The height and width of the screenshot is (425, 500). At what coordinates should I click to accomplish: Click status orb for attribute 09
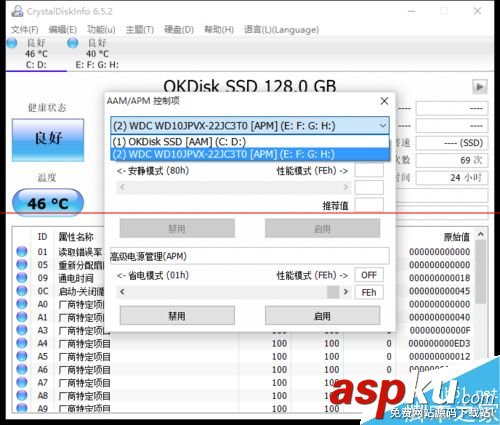click(22, 277)
